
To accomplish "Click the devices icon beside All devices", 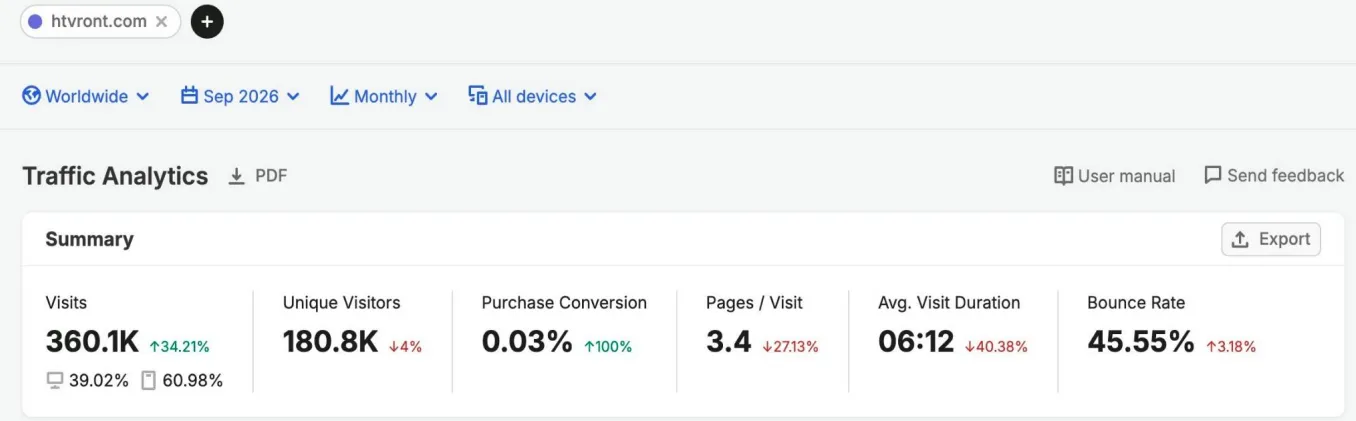I will point(478,96).
